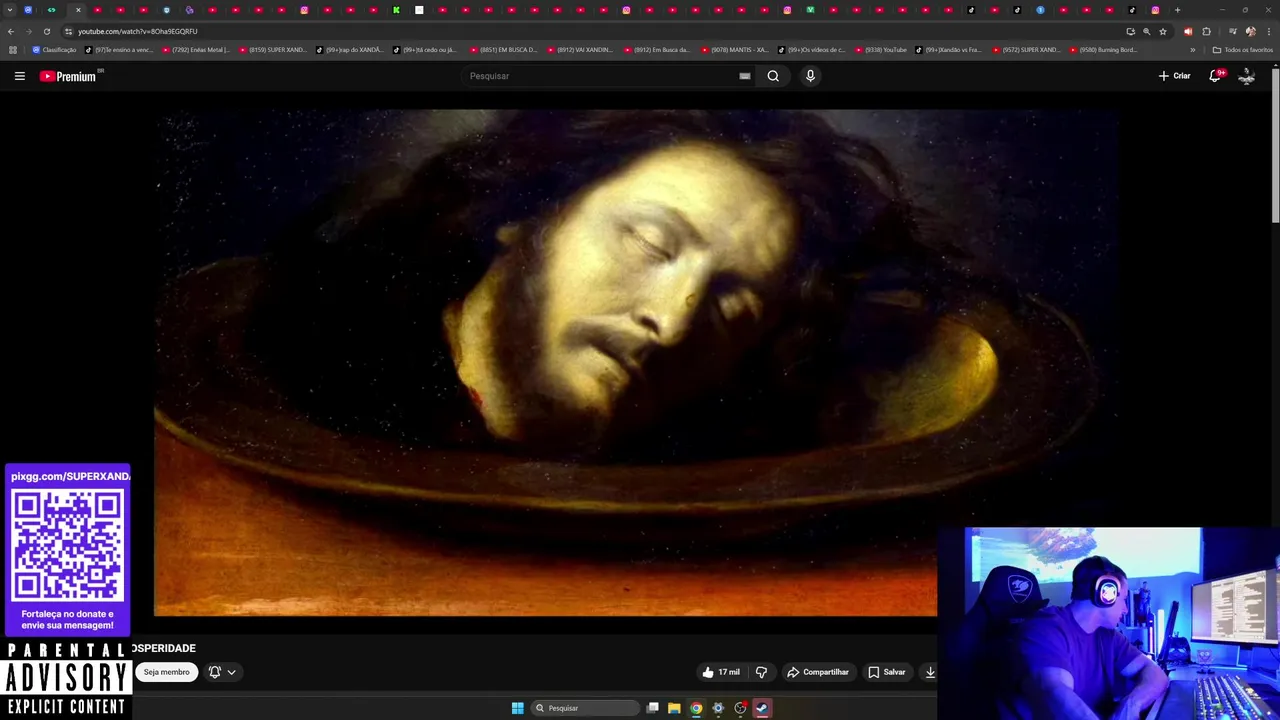The image size is (1280, 720).
Task: Open the on-screen keyboard in search box
Action: click(x=745, y=76)
